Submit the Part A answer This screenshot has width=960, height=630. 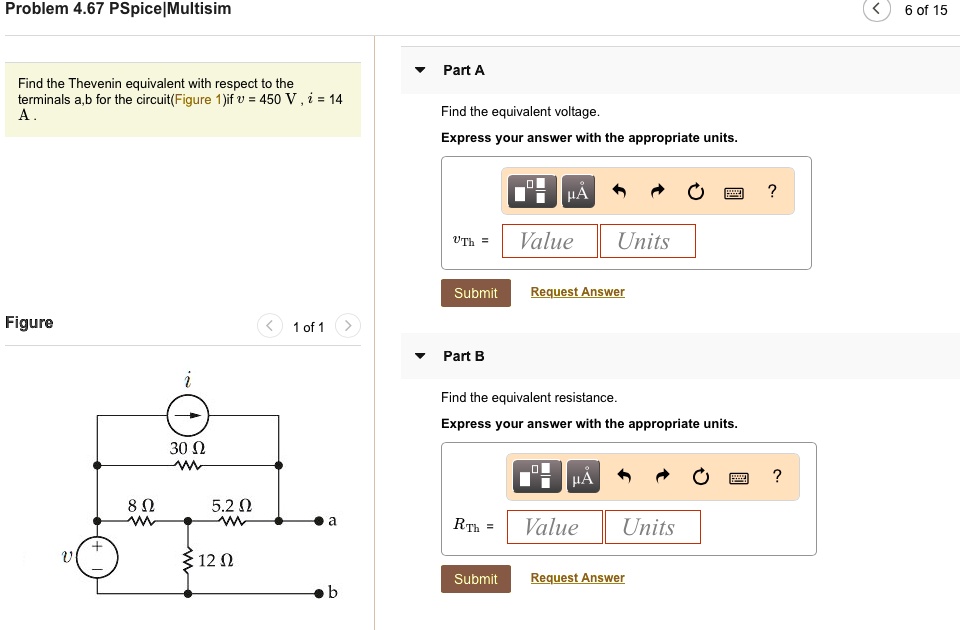click(476, 292)
